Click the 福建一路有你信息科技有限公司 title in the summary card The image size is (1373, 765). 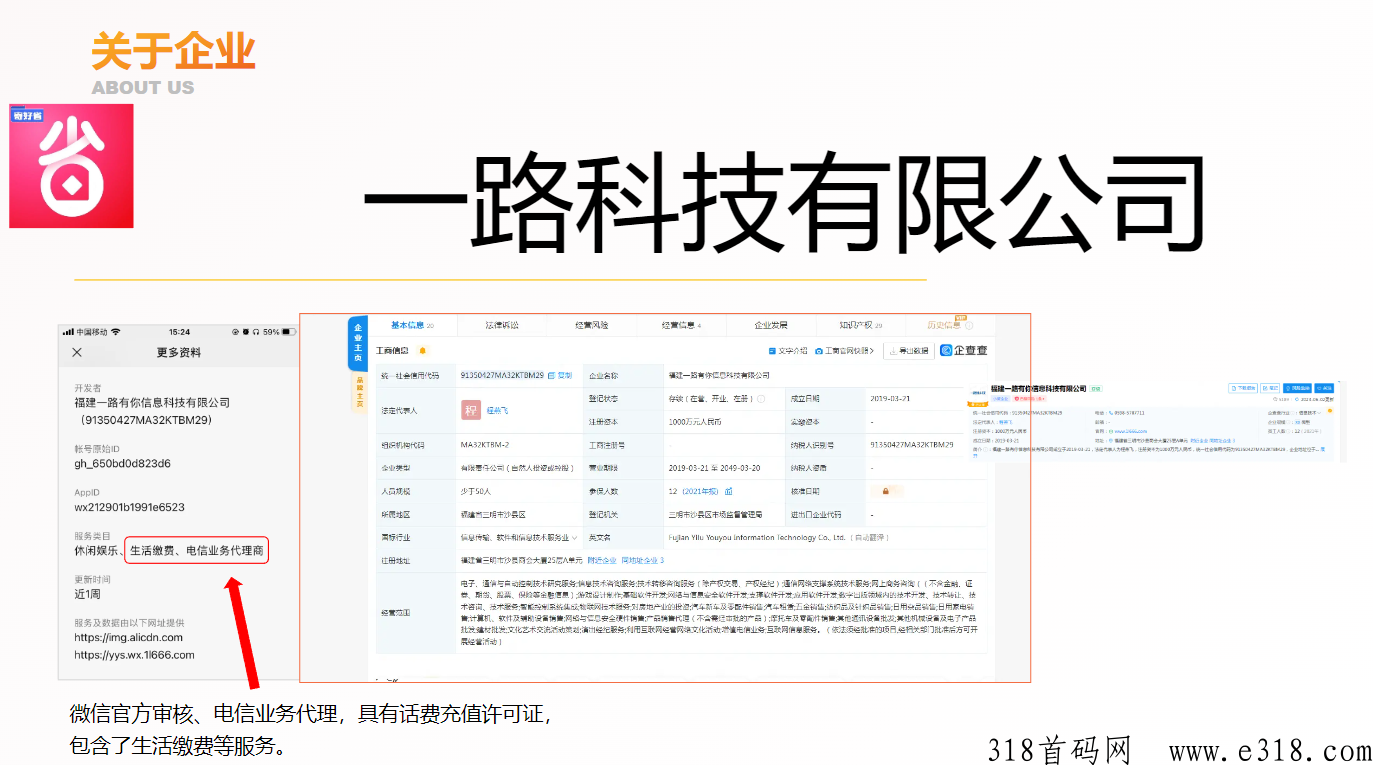pyautogui.click(x=1038, y=388)
